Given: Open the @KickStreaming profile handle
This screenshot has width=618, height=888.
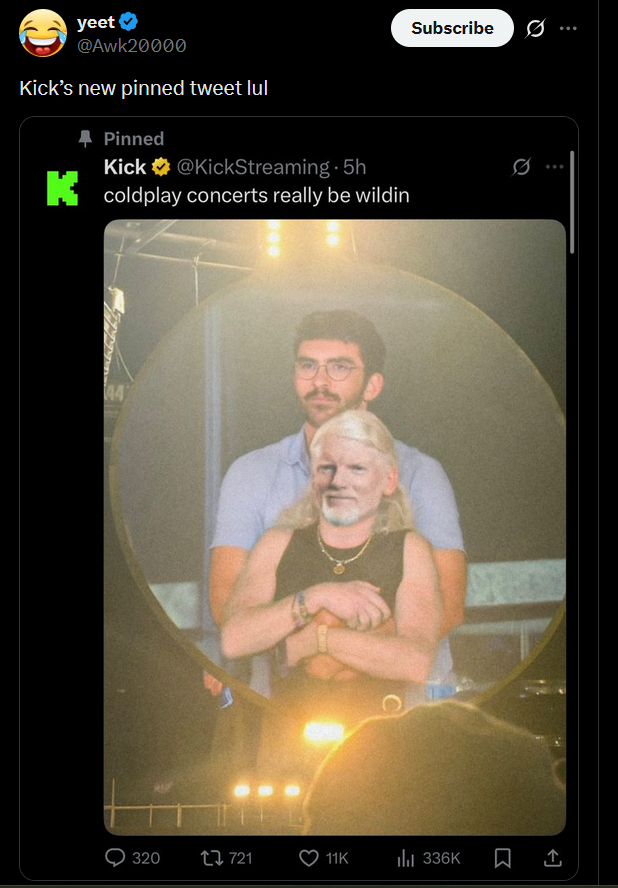Looking at the screenshot, I should pyautogui.click(x=253, y=167).
